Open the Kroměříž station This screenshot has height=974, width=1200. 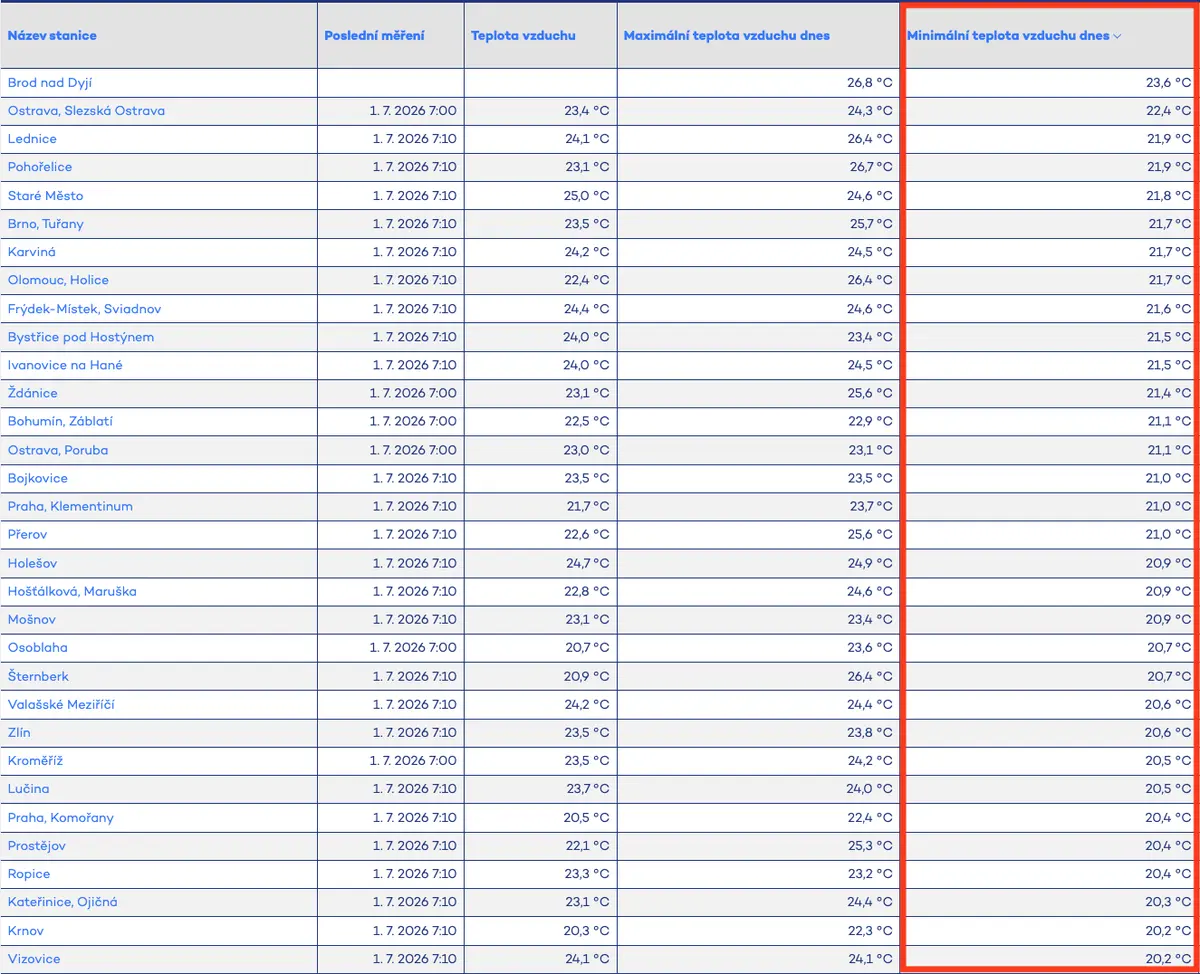(36, 761)
